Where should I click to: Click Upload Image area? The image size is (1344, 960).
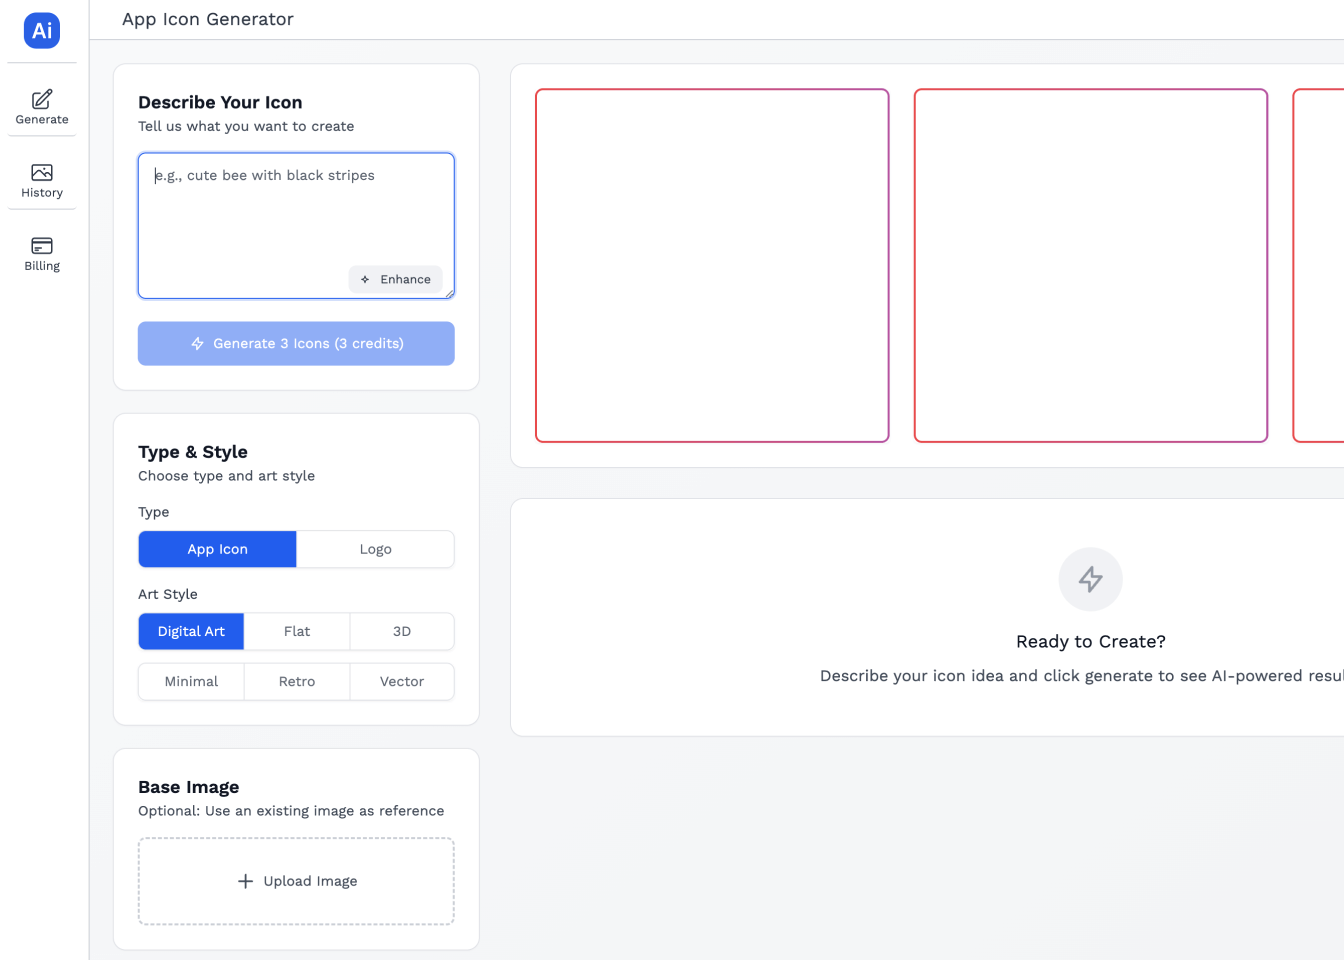pyautogui.click(x=296, y=881)
